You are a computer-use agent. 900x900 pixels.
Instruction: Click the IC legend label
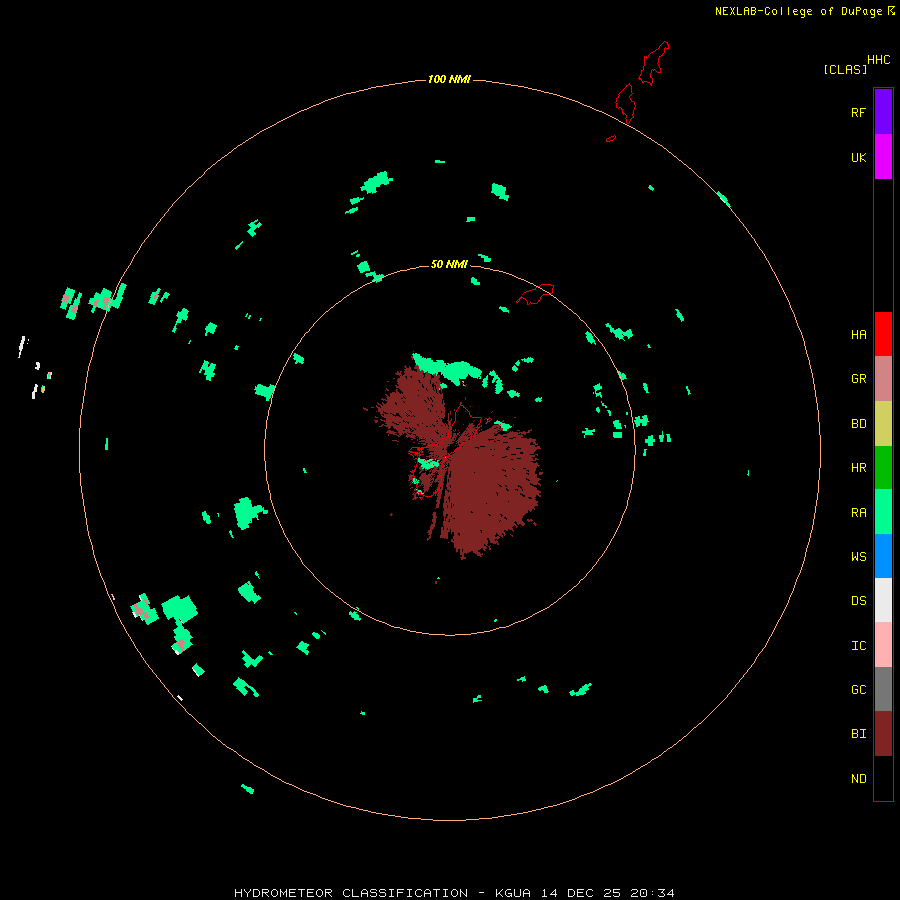(x=858, y=646)
